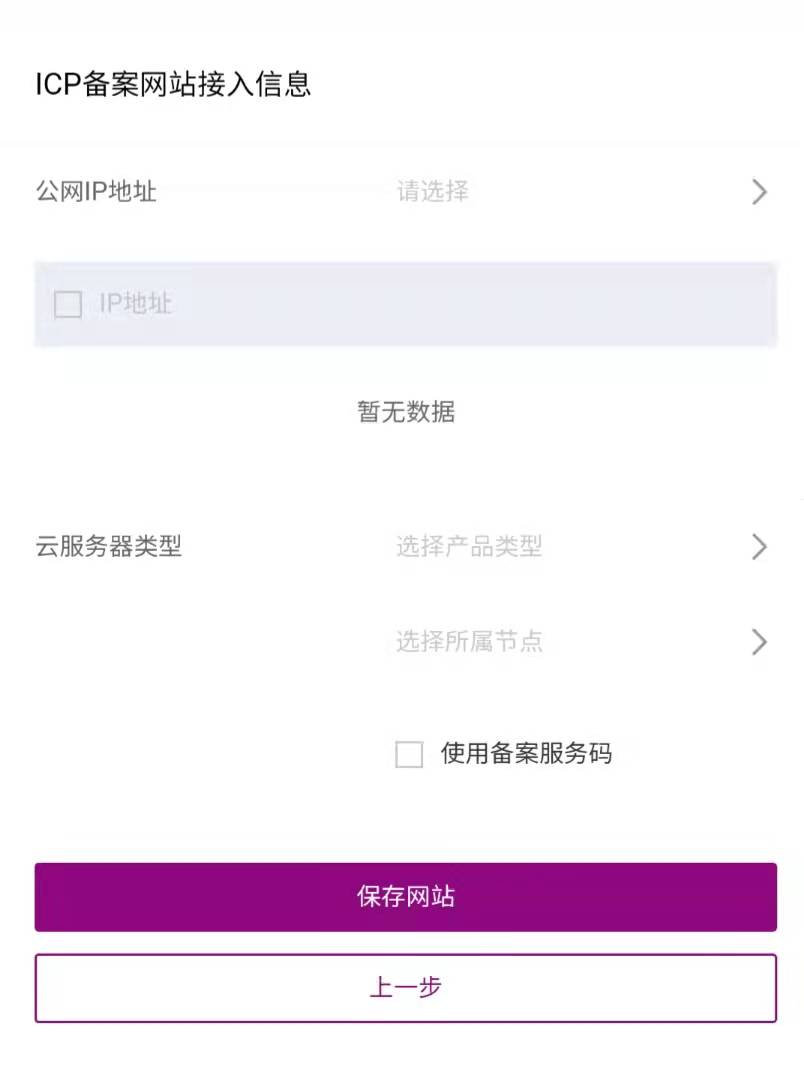Open the 选择所属节点 node selector
The height and width of the screenshot is (1074, 804).
pos(580,642)
